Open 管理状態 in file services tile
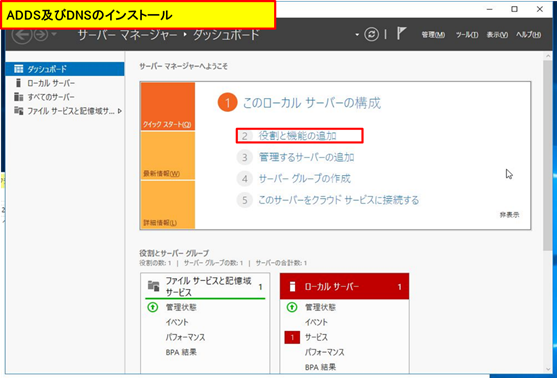 (x=181, y=307)
